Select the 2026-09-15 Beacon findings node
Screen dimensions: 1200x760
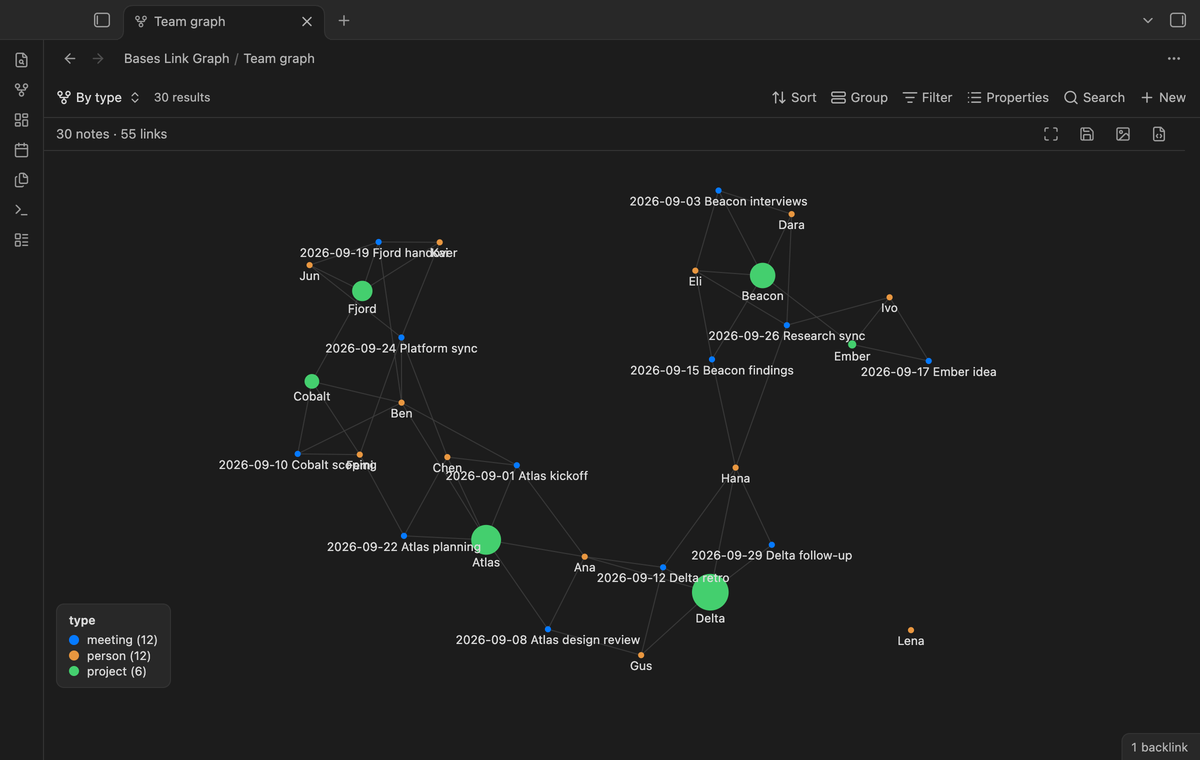click(712, 359)
